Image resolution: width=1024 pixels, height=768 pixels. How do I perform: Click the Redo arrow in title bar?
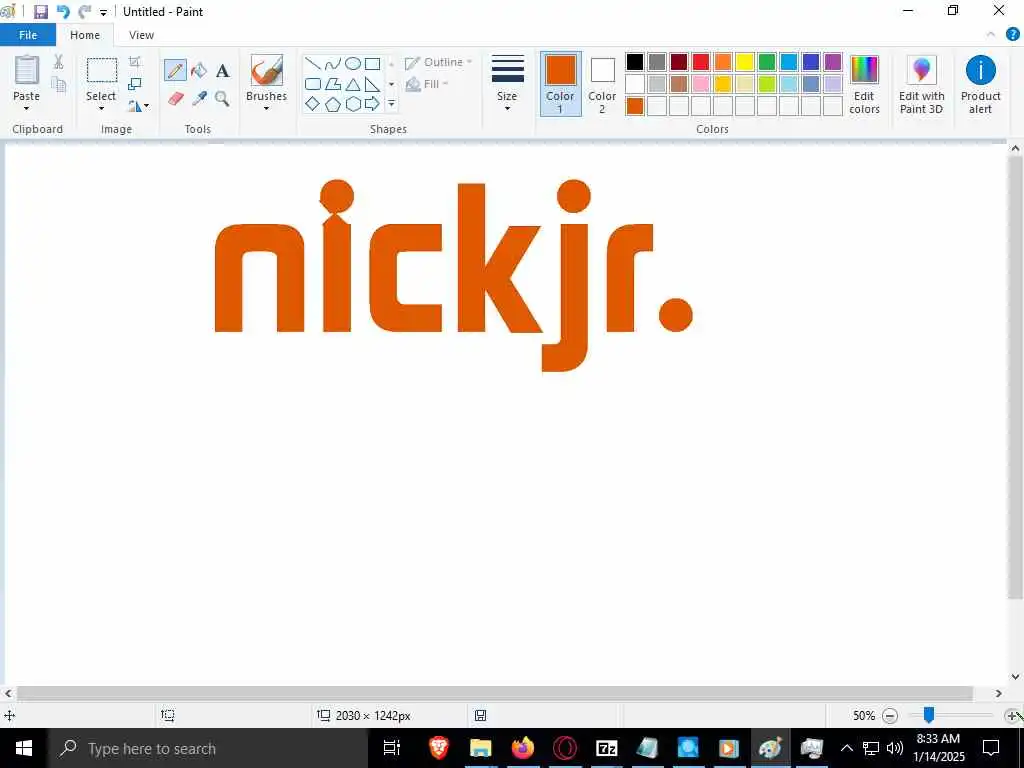pos(84,12)
